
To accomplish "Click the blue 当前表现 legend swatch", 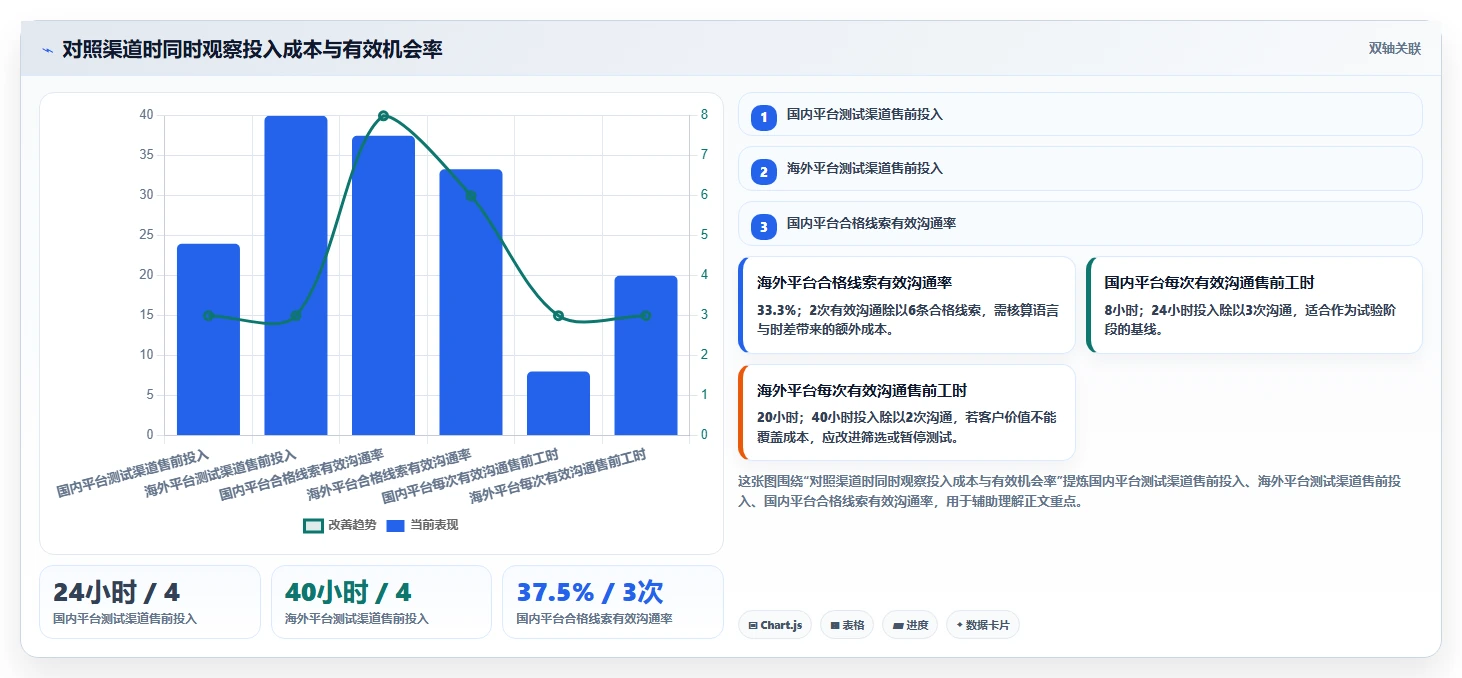I will (395, 525).
